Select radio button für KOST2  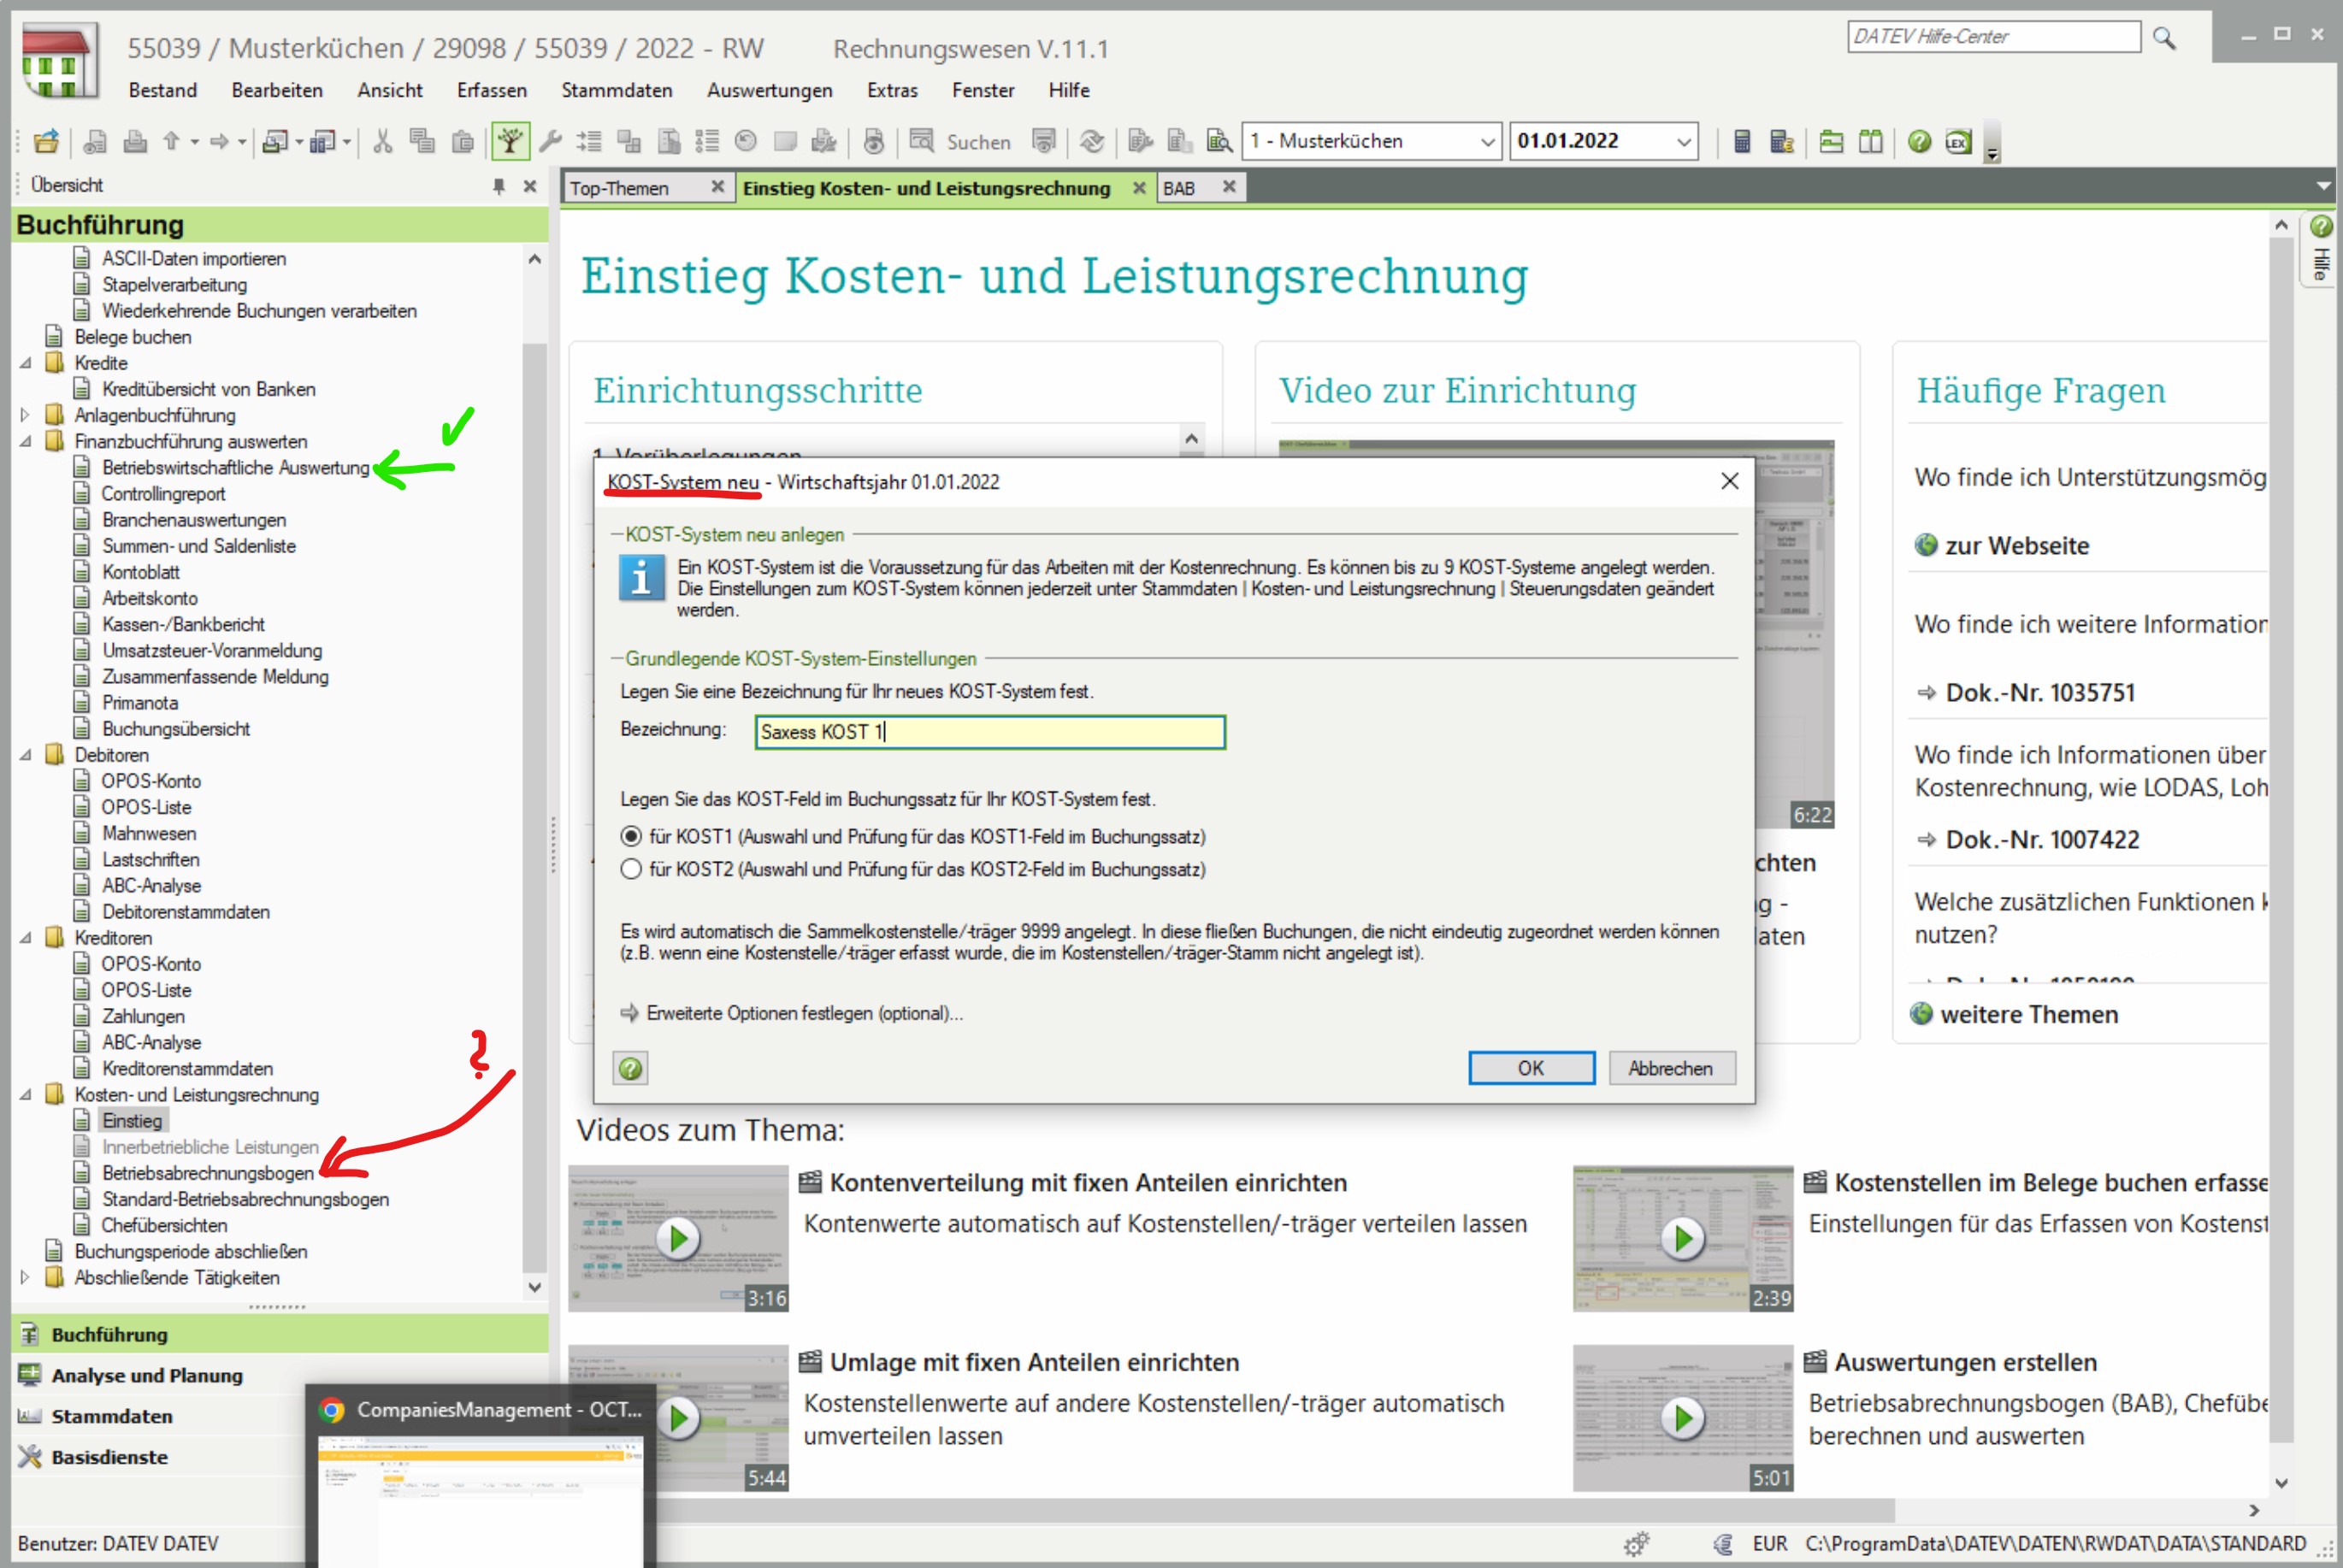[630, 869]
